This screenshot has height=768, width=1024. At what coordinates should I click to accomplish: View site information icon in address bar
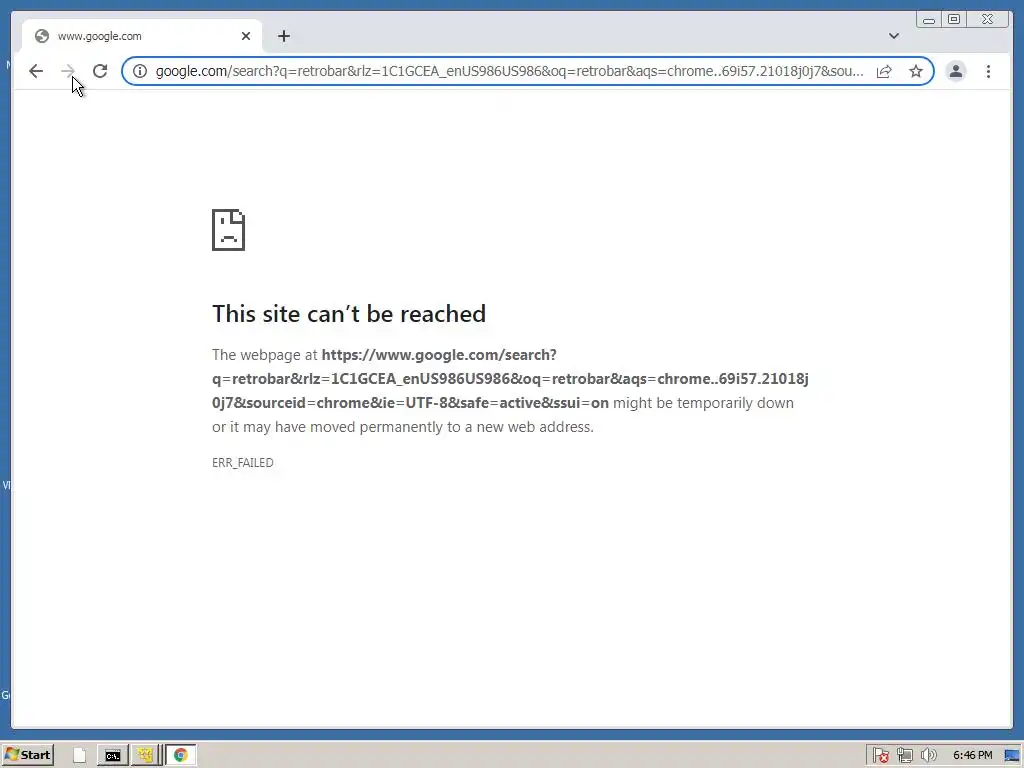pos(140,71)
